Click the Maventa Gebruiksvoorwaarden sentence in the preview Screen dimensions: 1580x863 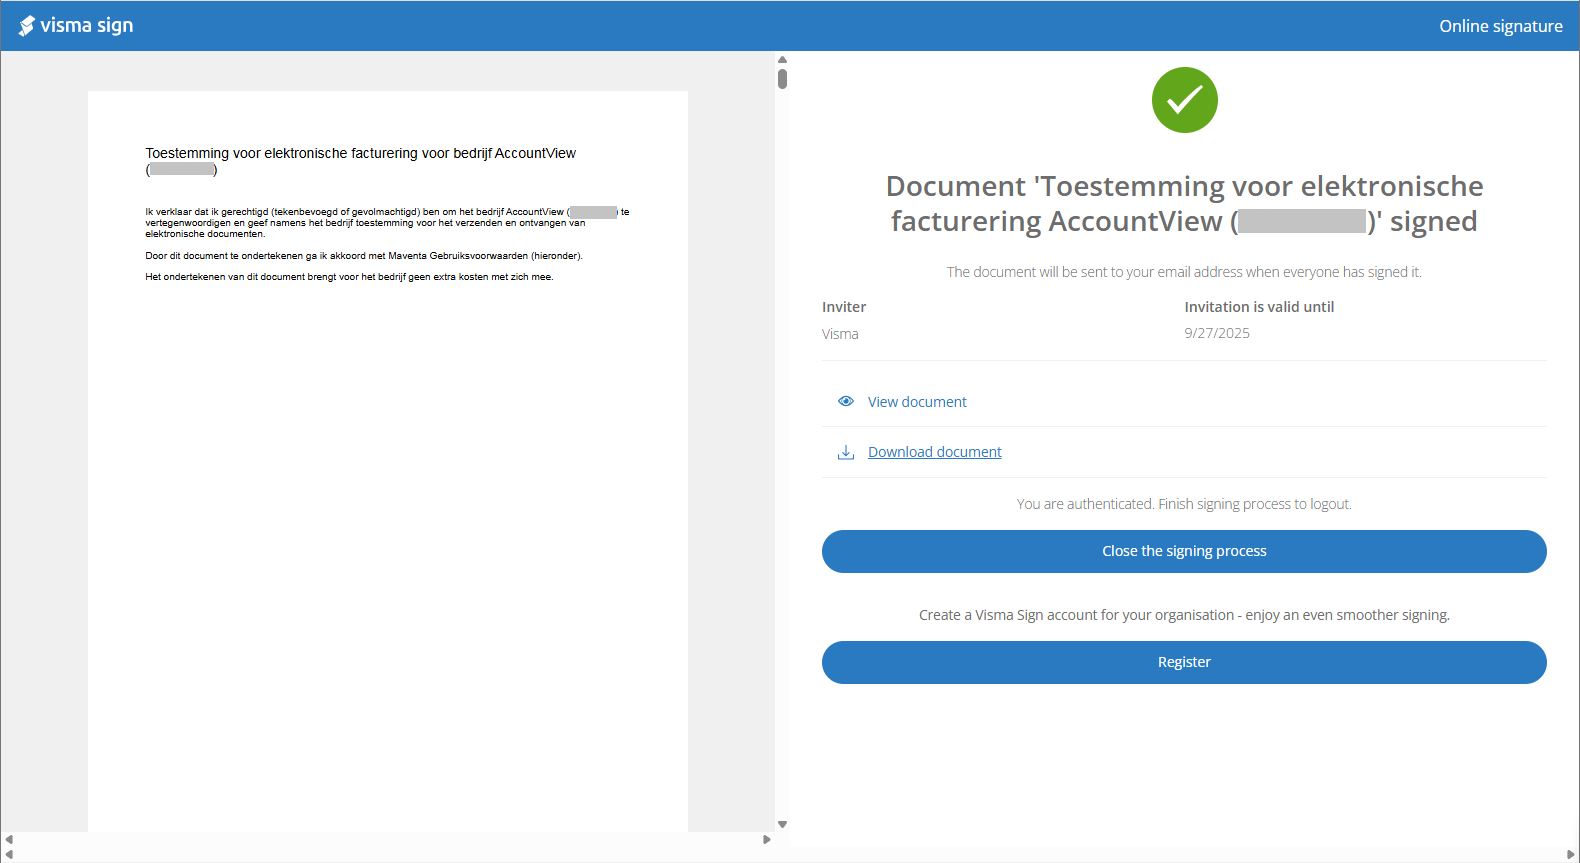pos(363,256)
